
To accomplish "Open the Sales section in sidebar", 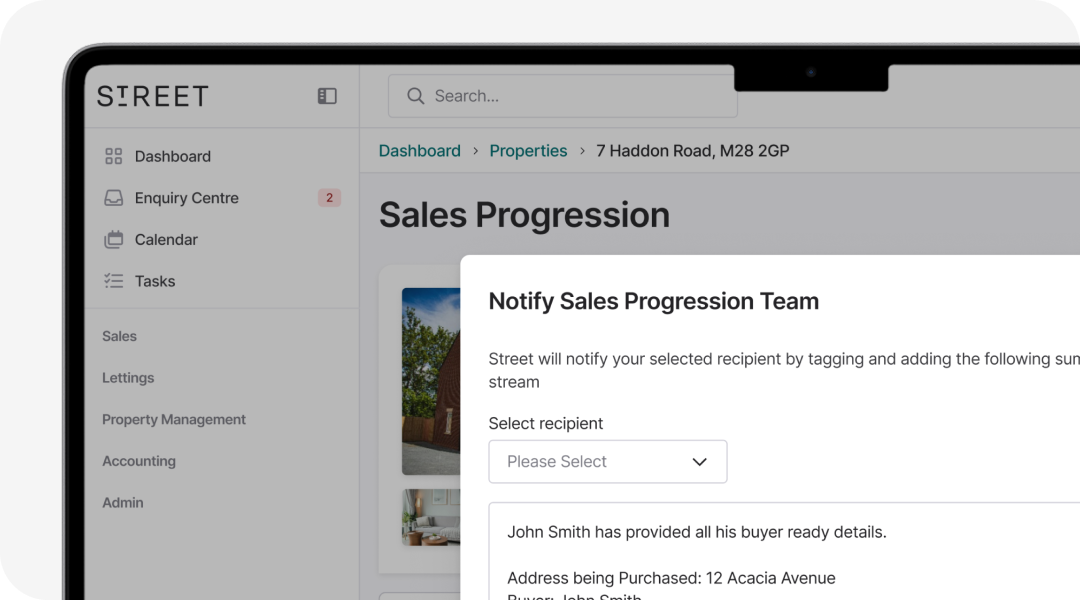I will [x=119, y=336].
